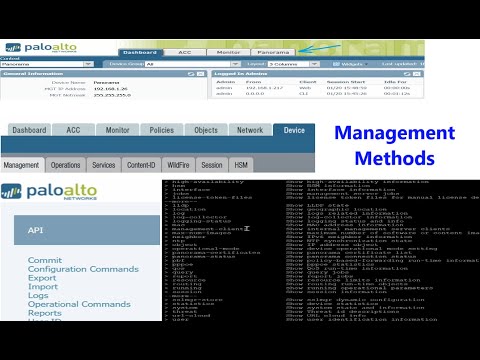Click the Palo Alto Networks logo in the Panorama header

[41, 47]
